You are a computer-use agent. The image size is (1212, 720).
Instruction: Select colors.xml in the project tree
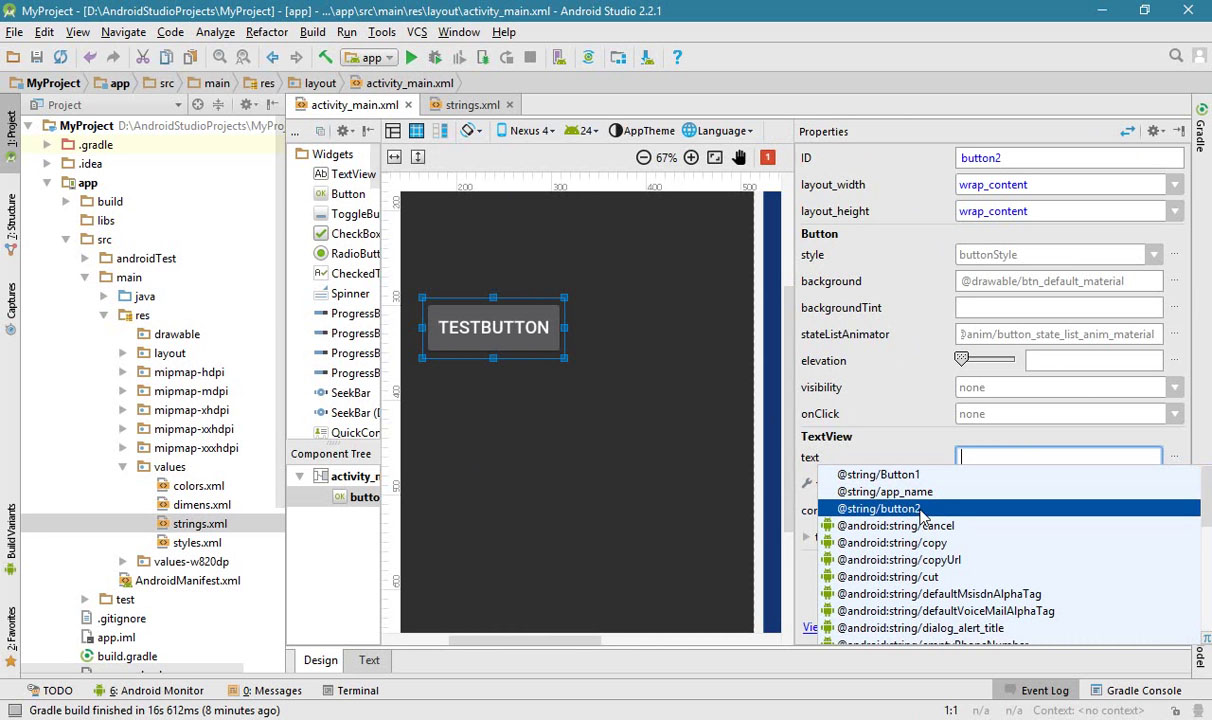click(198, 486)
